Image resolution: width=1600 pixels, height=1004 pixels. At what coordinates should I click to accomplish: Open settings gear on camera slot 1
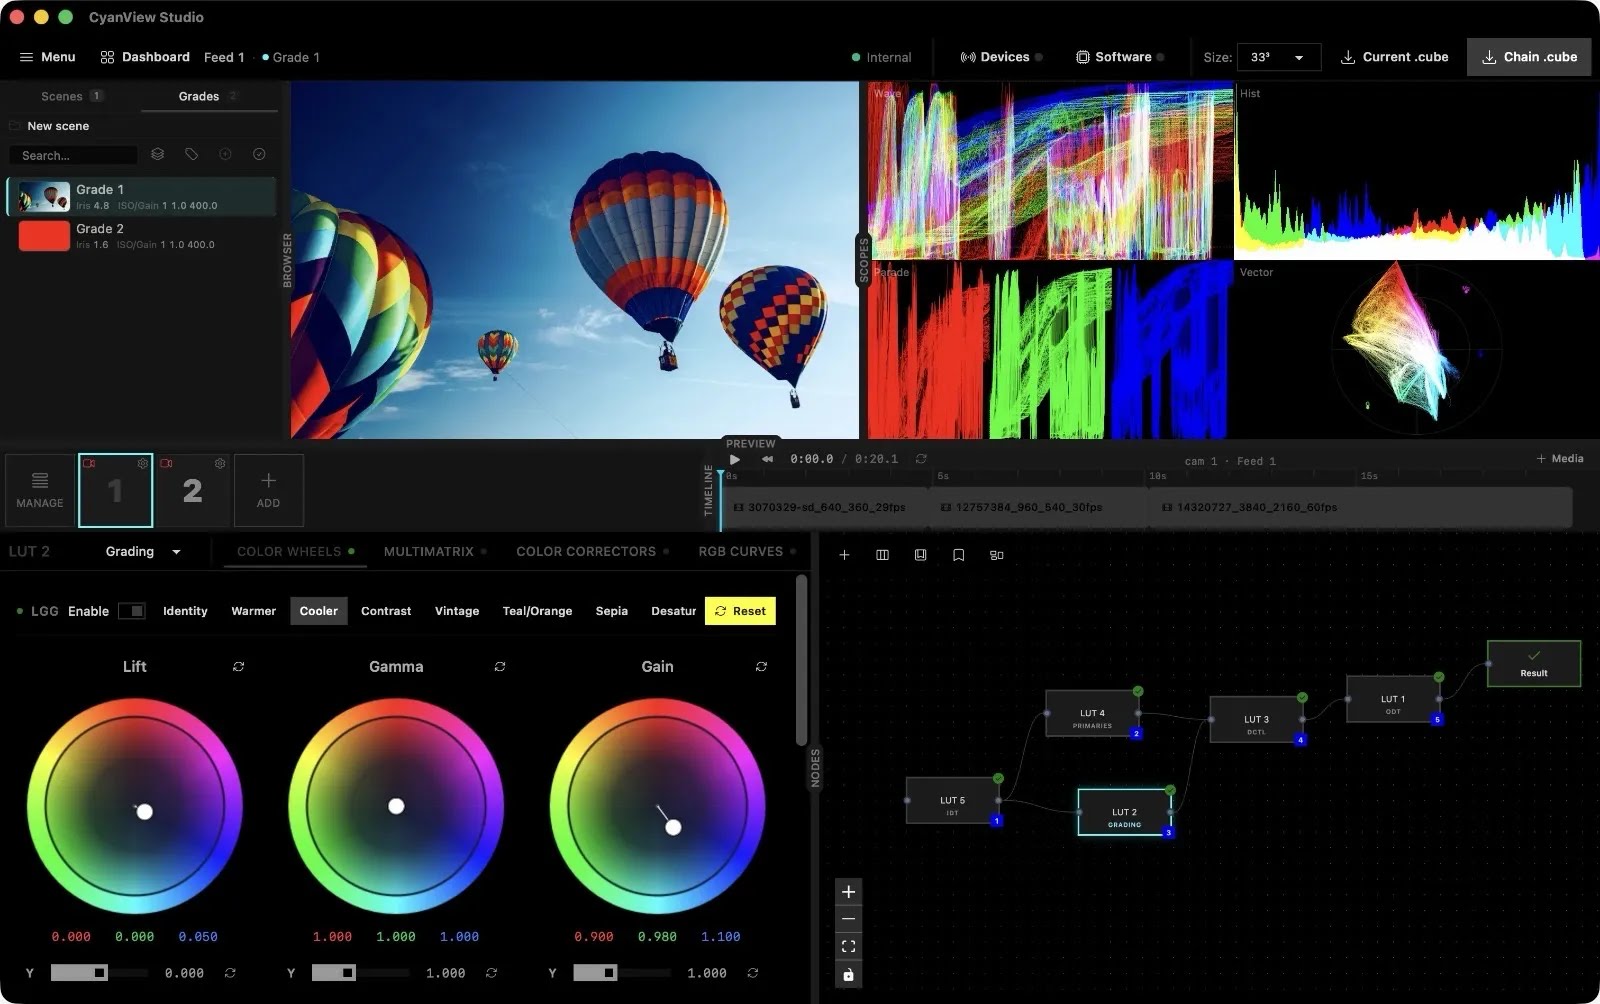(x=142, y=464)
